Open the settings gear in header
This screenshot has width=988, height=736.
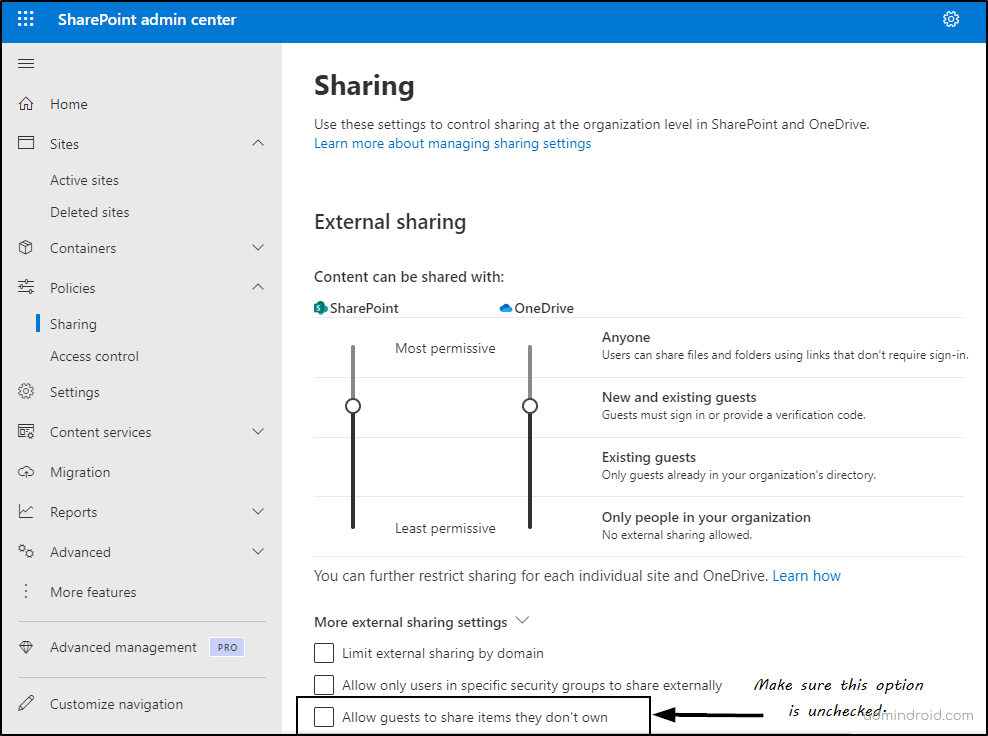click(x=951, y=19)
